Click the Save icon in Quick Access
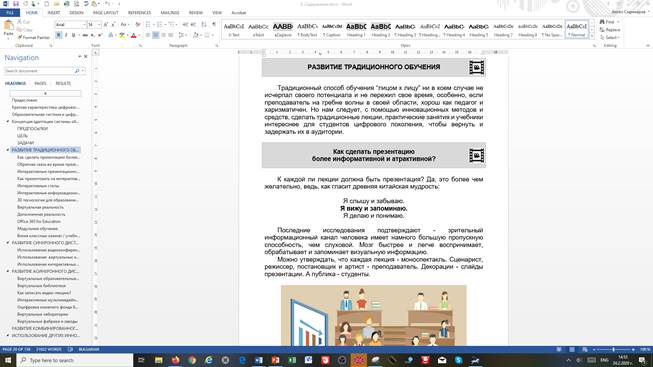Screen dimensions: 653x367 [15, 4]
